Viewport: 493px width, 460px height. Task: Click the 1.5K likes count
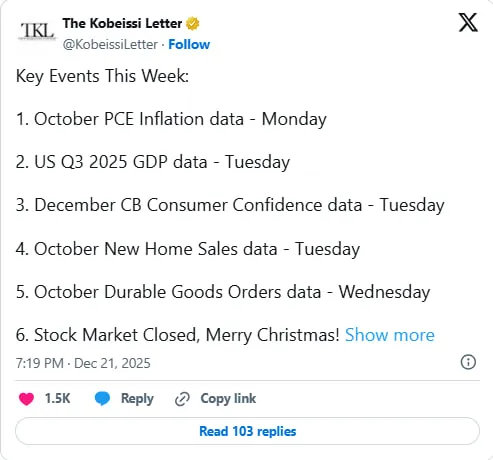point(57,398)
